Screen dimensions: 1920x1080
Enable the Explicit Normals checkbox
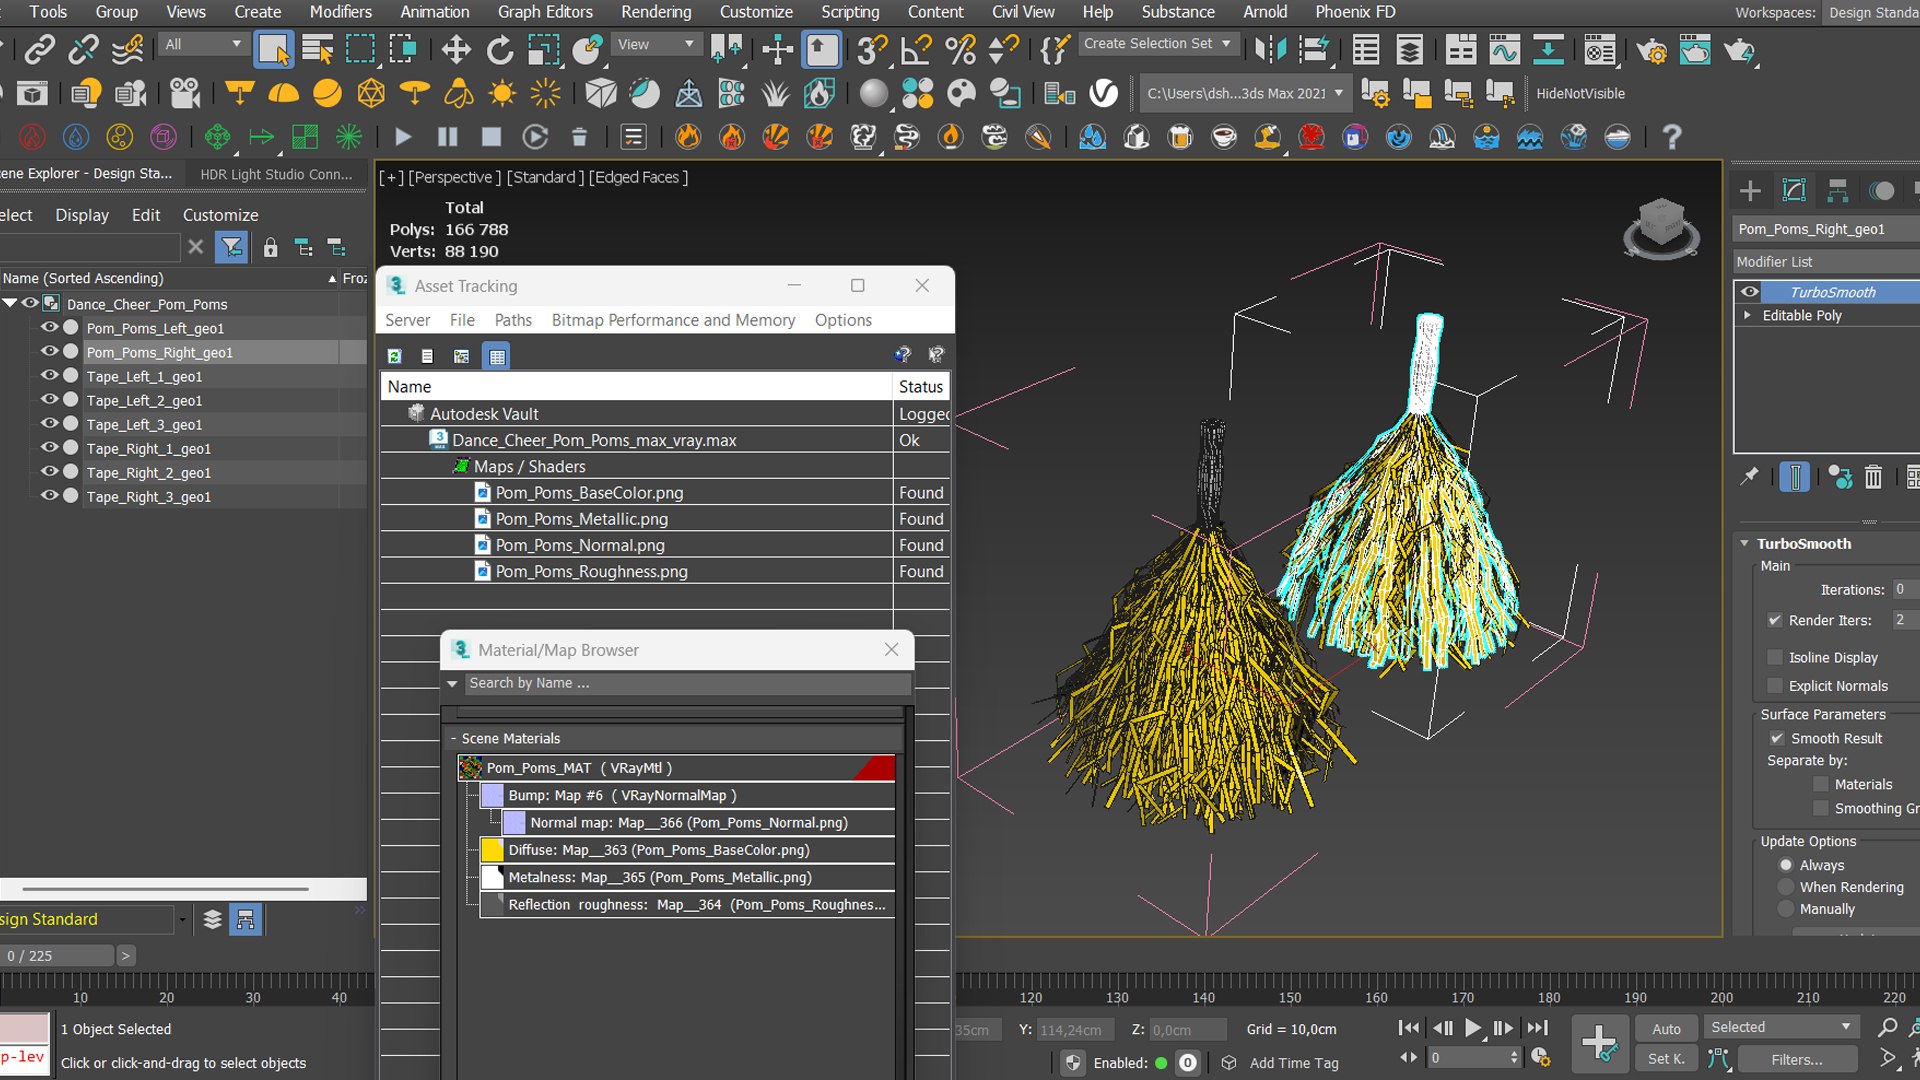(x=1775, y=686)
